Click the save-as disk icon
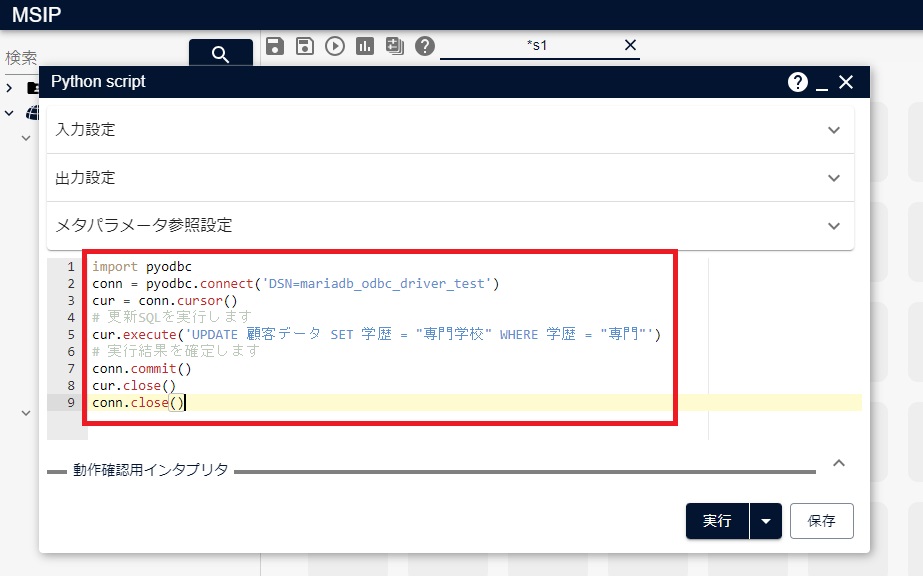The image size is (923, 576). (x=305, y=46)
